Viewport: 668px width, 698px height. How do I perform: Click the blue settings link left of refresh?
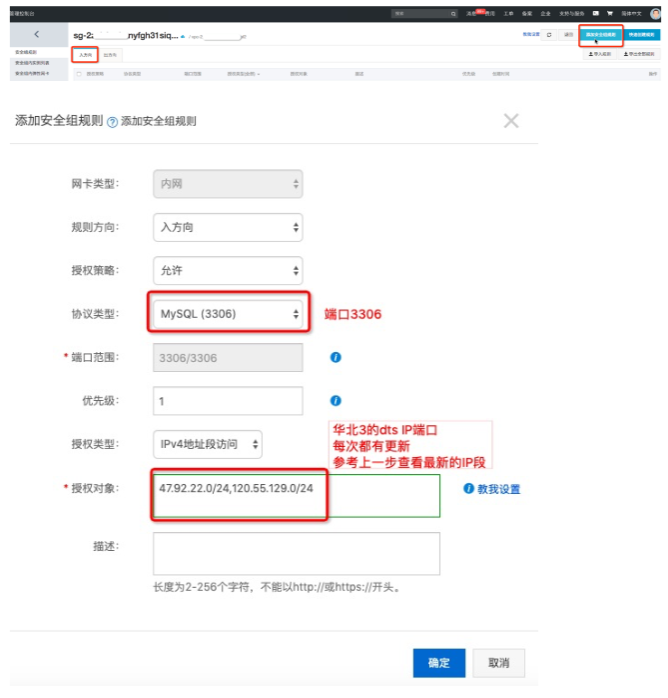click(x=531, y=34)
